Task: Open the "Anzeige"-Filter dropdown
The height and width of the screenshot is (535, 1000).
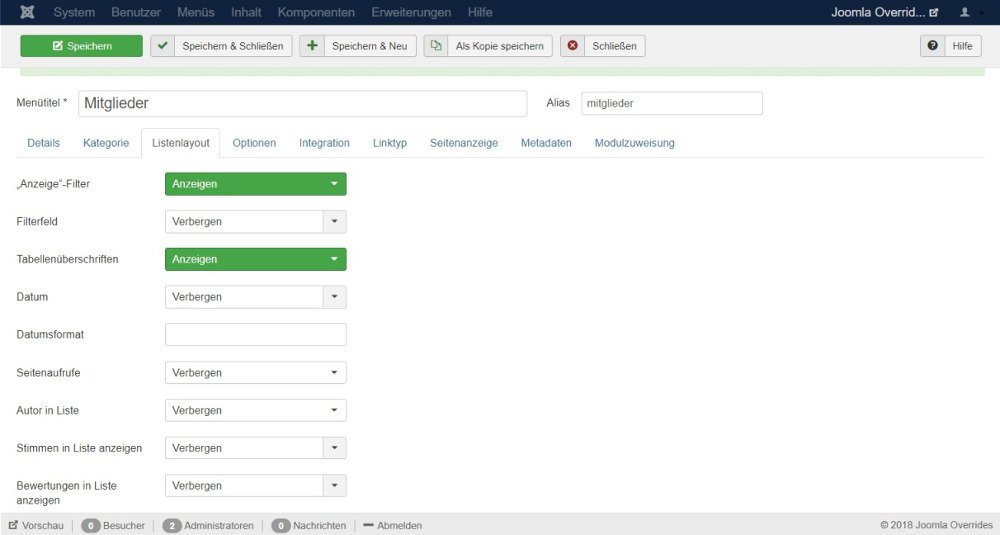Action: point(256,184)
